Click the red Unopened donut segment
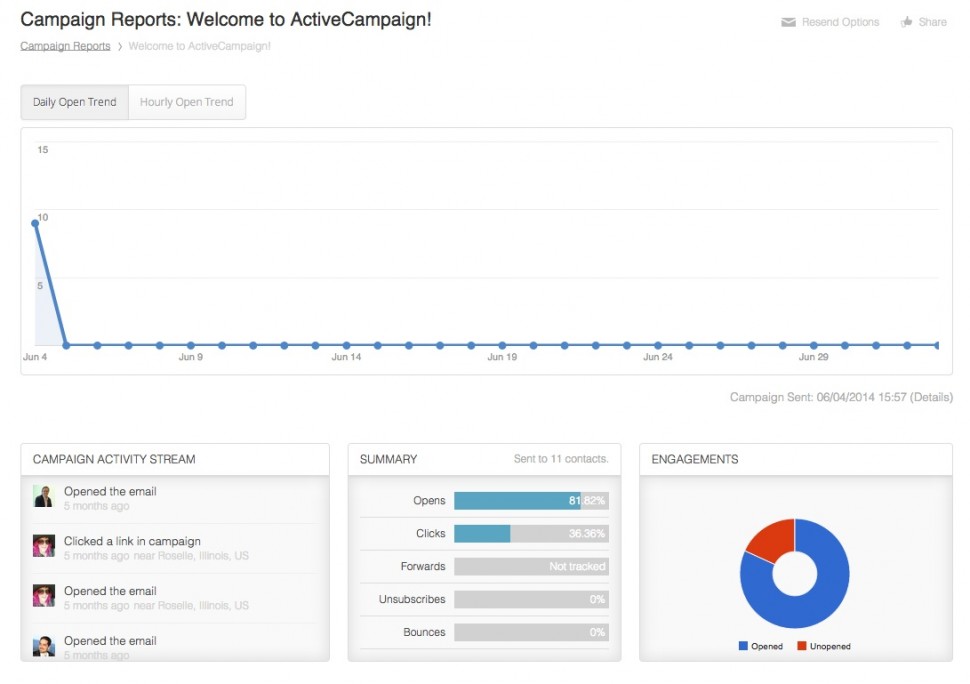The image size is (970, 684). [774, 540]
